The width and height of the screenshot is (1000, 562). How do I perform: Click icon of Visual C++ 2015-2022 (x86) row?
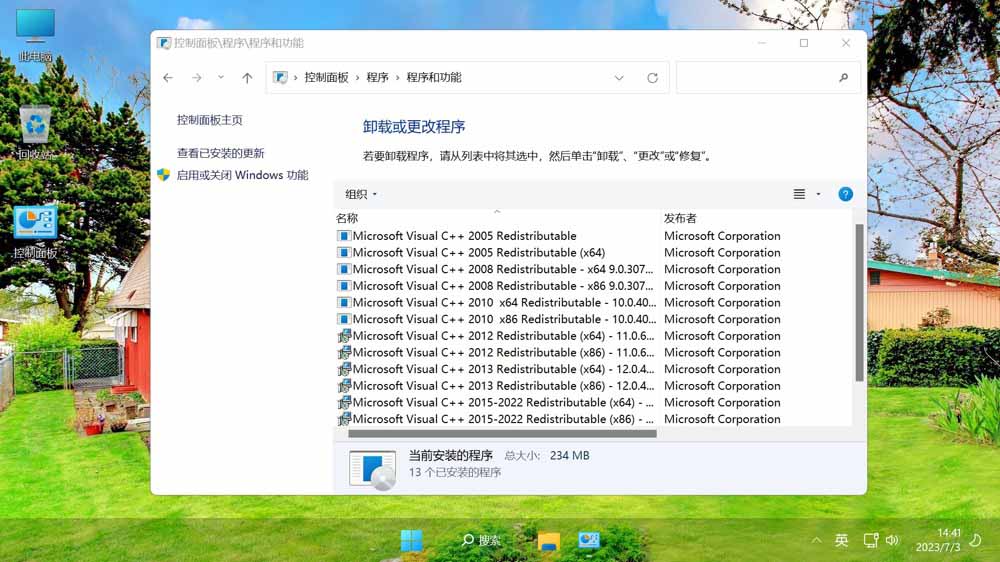point(344,419)
